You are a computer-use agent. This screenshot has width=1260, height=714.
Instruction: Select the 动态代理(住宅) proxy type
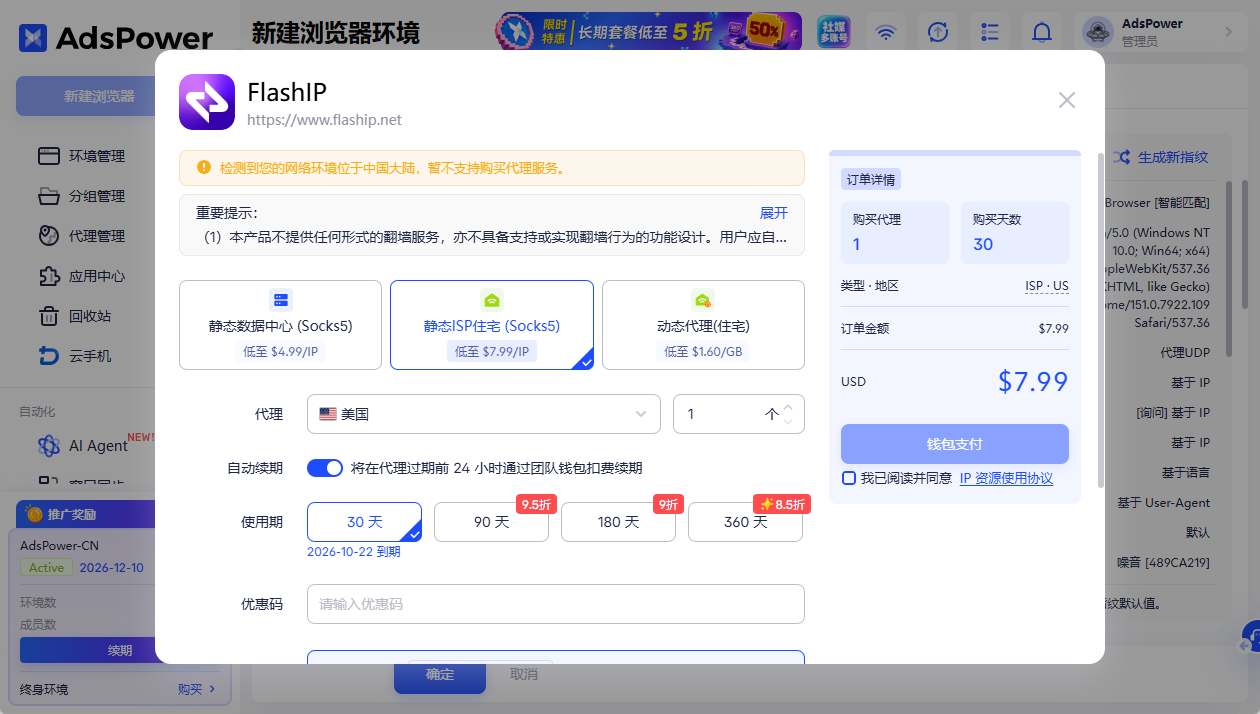[x=703, y=325]
